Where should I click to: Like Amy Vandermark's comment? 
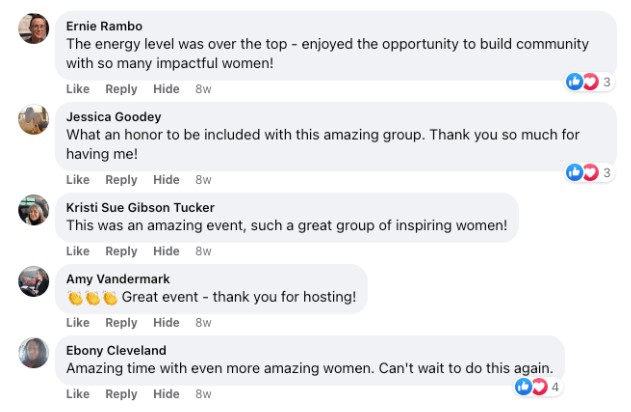(78, 323)
